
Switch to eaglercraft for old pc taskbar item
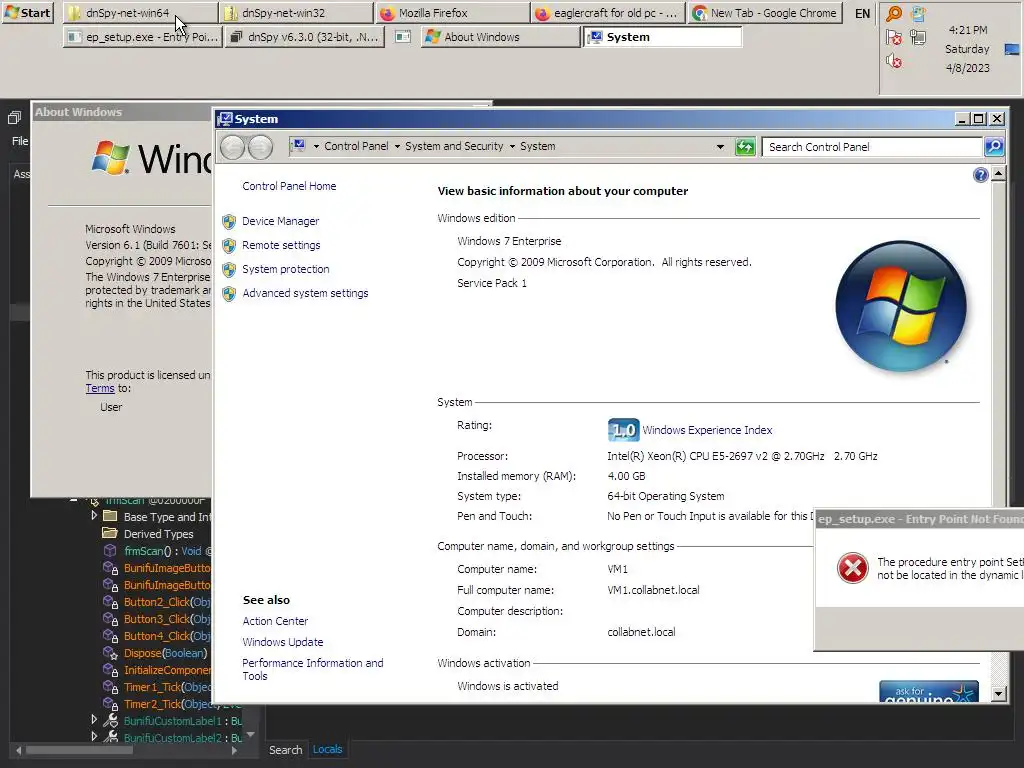tap(609, 12)
